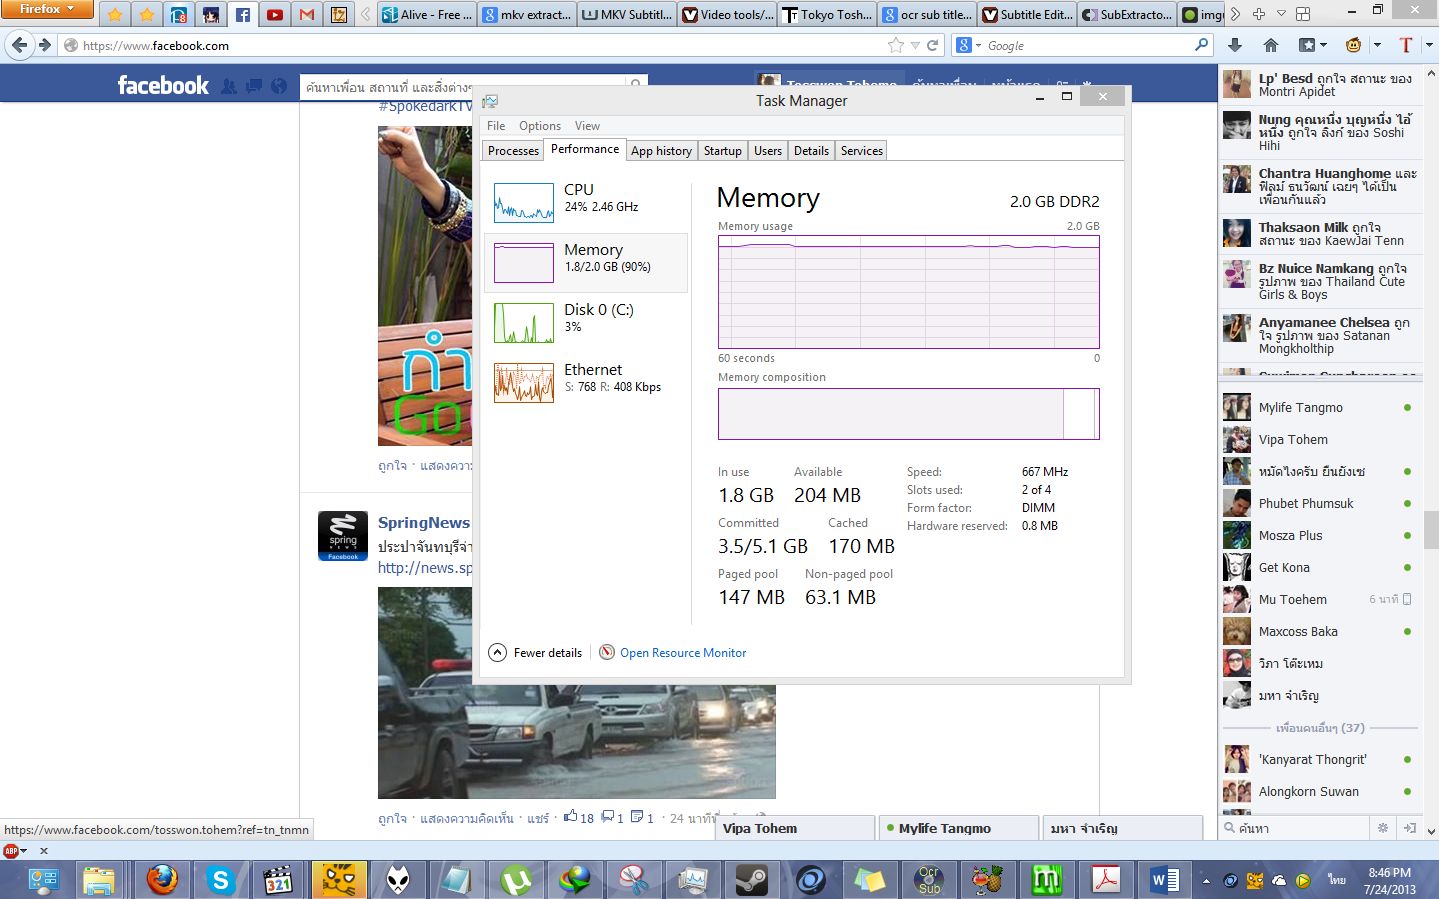Select Ethernet performance item
Image resolution: width=1439 pixels, height=899 pixels.
click(586, 383)
